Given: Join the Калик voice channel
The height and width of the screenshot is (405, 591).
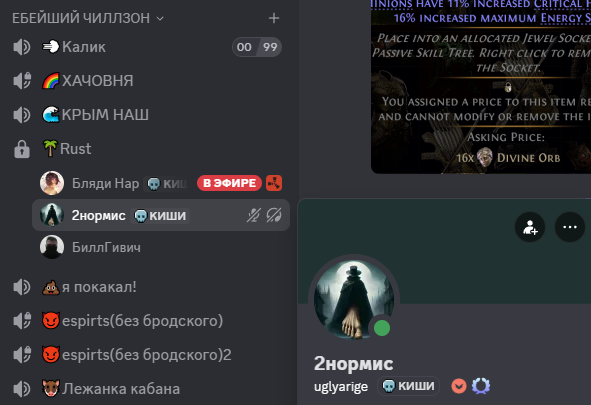Looking at the screenshot, I should pyautogui.click(x=147, y=47).
